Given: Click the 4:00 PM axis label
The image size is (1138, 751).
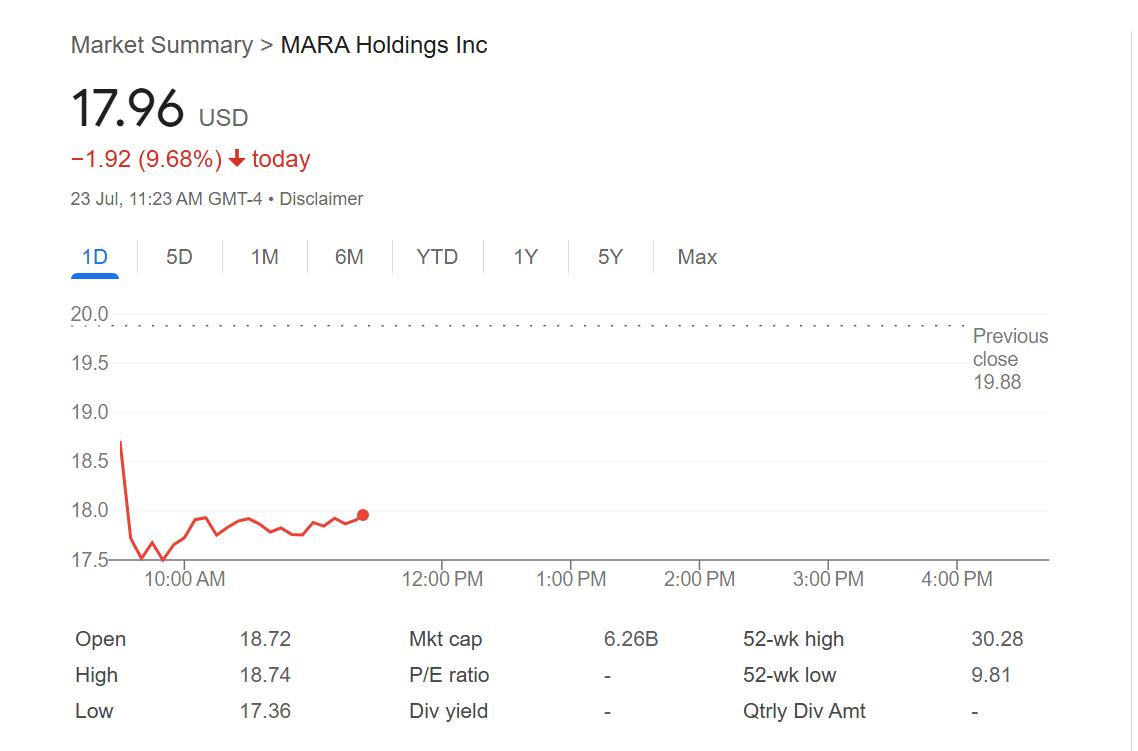Looking at the screenshot, I should pyautogui.click(x=957, y=579).
